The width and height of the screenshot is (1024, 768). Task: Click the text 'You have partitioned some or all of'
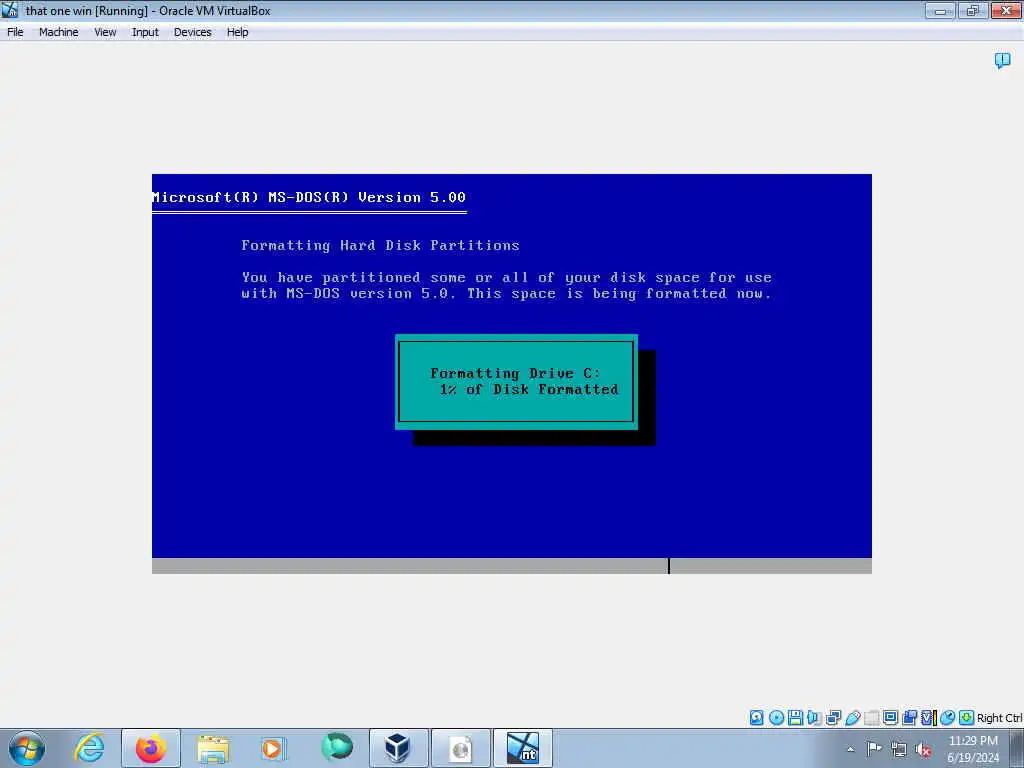click(398, 278)
